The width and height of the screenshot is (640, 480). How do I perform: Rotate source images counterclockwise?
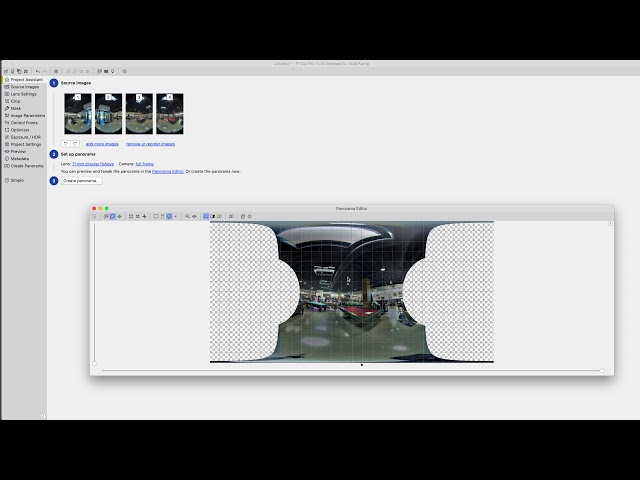[x=66, y=144]
